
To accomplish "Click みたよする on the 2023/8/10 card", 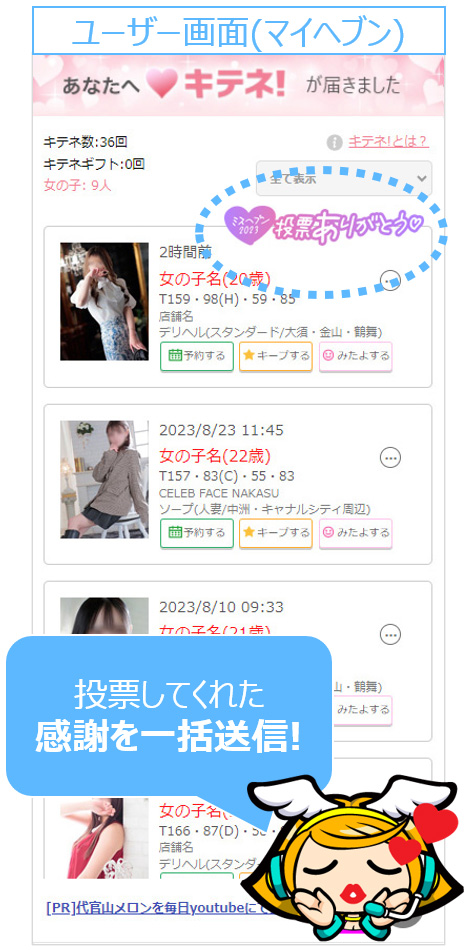I will point(362,709).
